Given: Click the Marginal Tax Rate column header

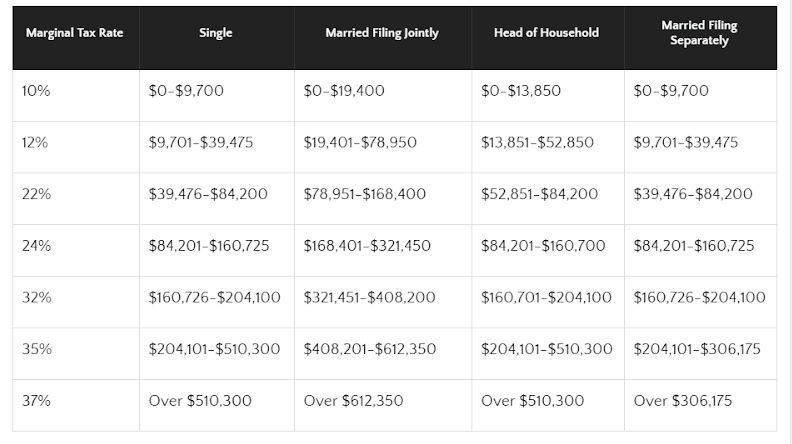Looking at the screenshot, I should [x=74, y=33].
